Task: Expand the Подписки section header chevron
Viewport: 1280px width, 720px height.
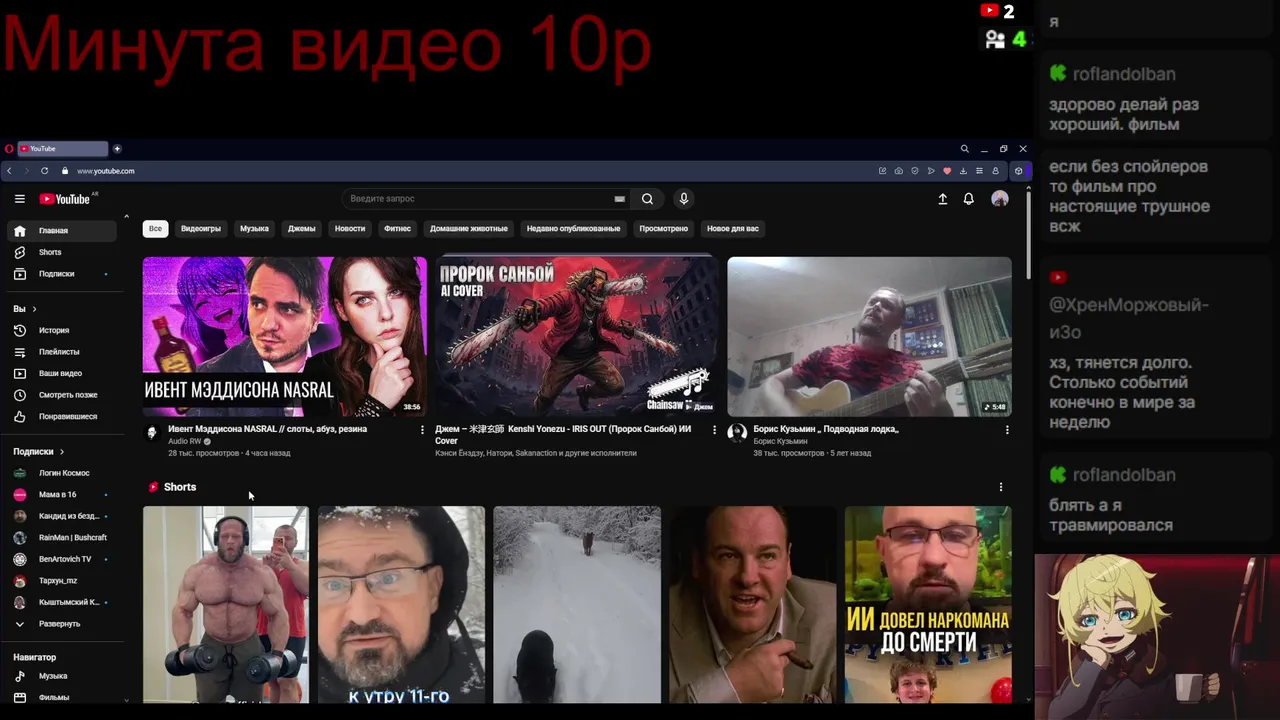Action: tap(62, 452)
